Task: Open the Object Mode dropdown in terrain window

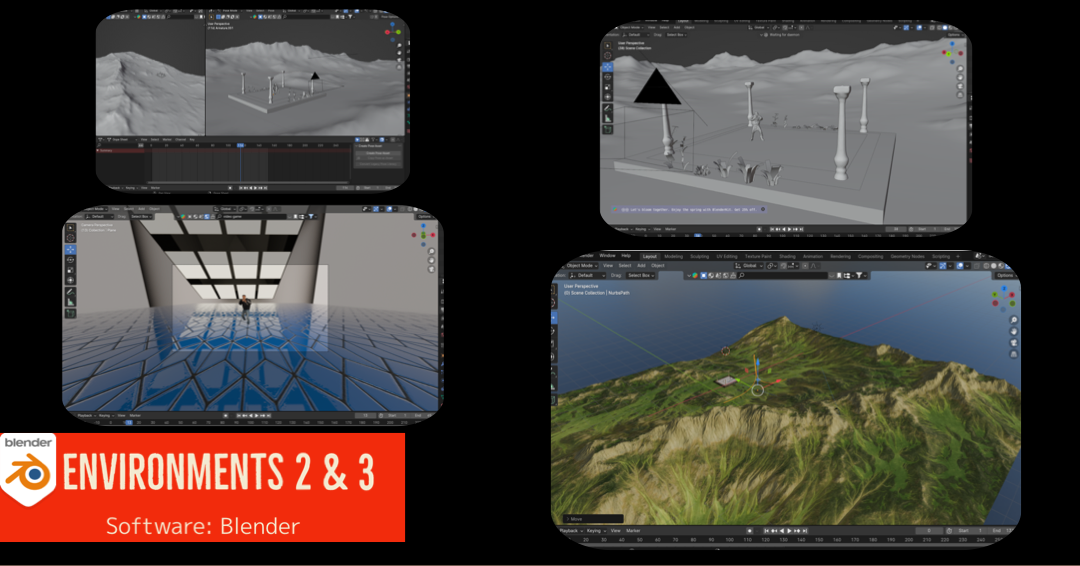Action: point(582,265)
